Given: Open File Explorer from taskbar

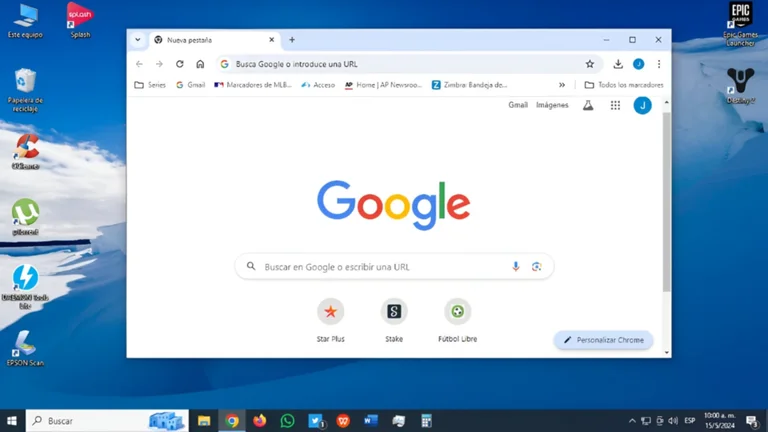Looking at the screenshot, I should coord(204,421).
